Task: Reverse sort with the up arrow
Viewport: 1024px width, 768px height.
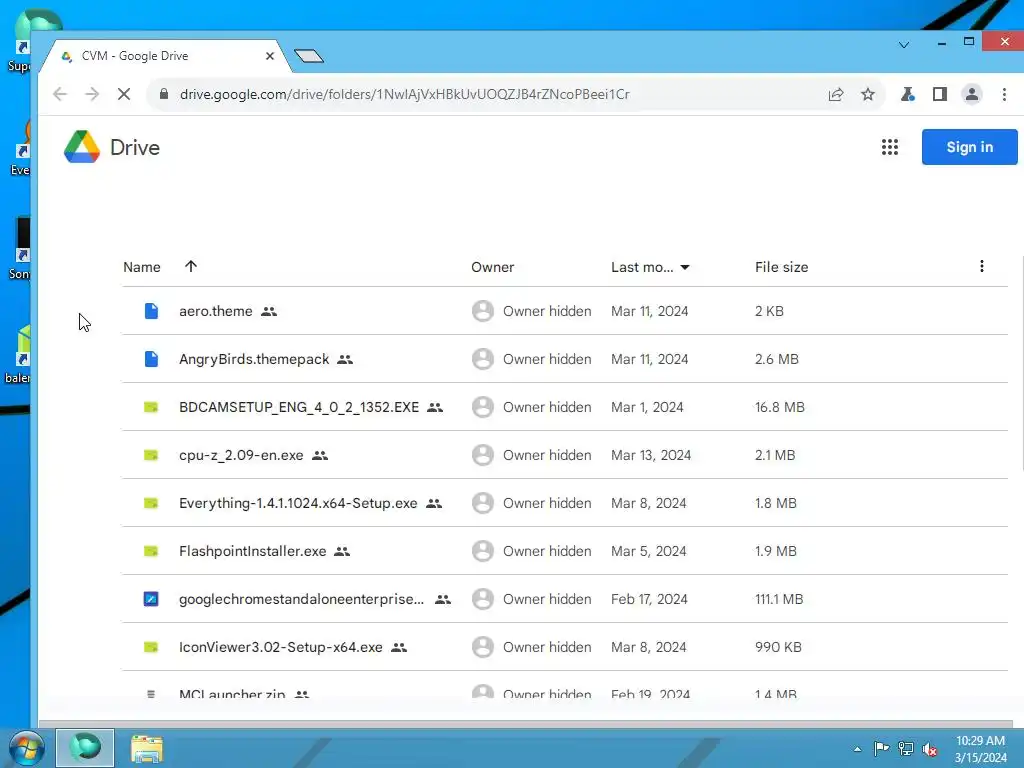Action: click(191, 266)
